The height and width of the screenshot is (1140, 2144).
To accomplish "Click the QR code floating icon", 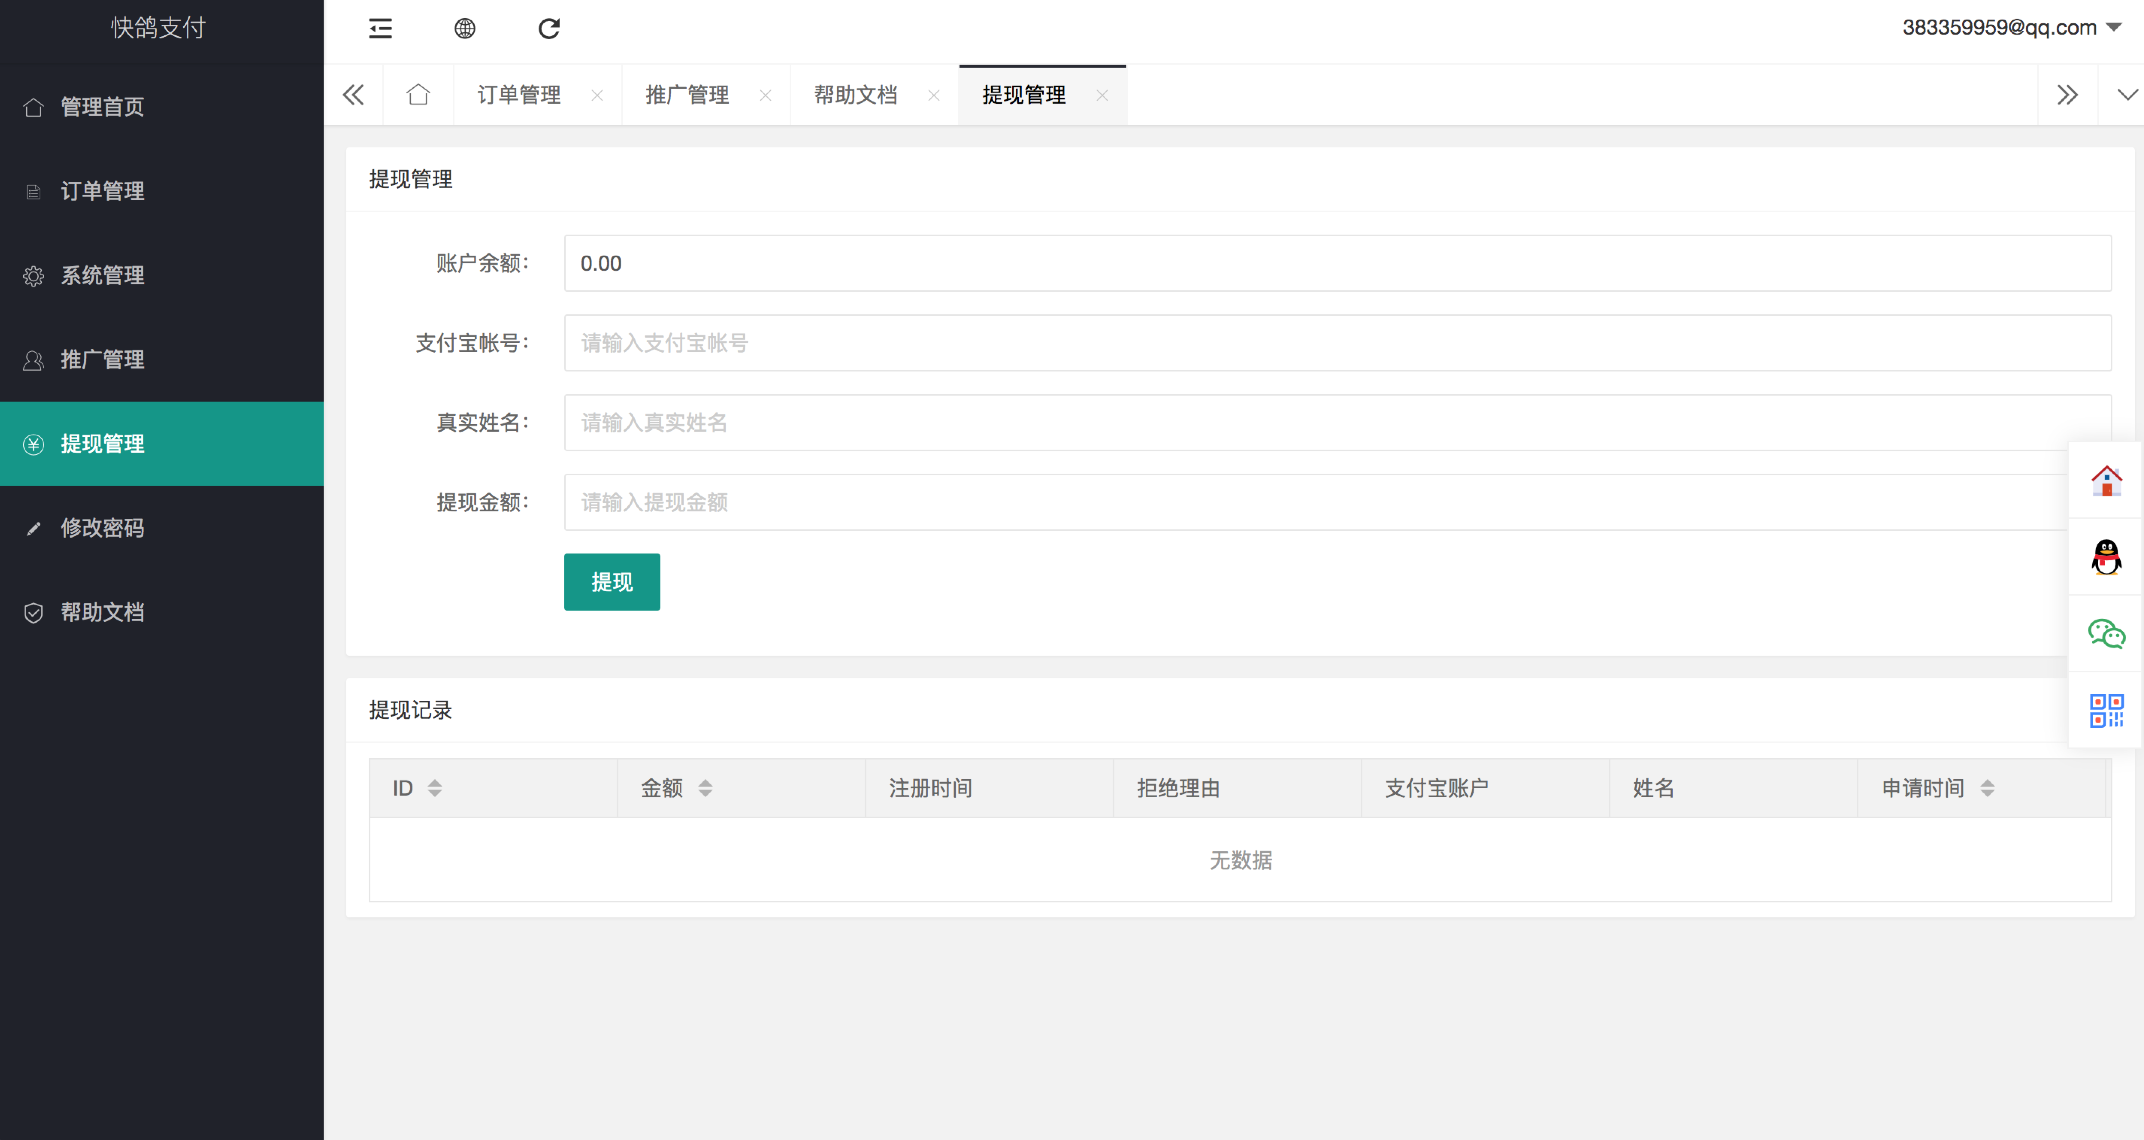I will coord(2106,710).
